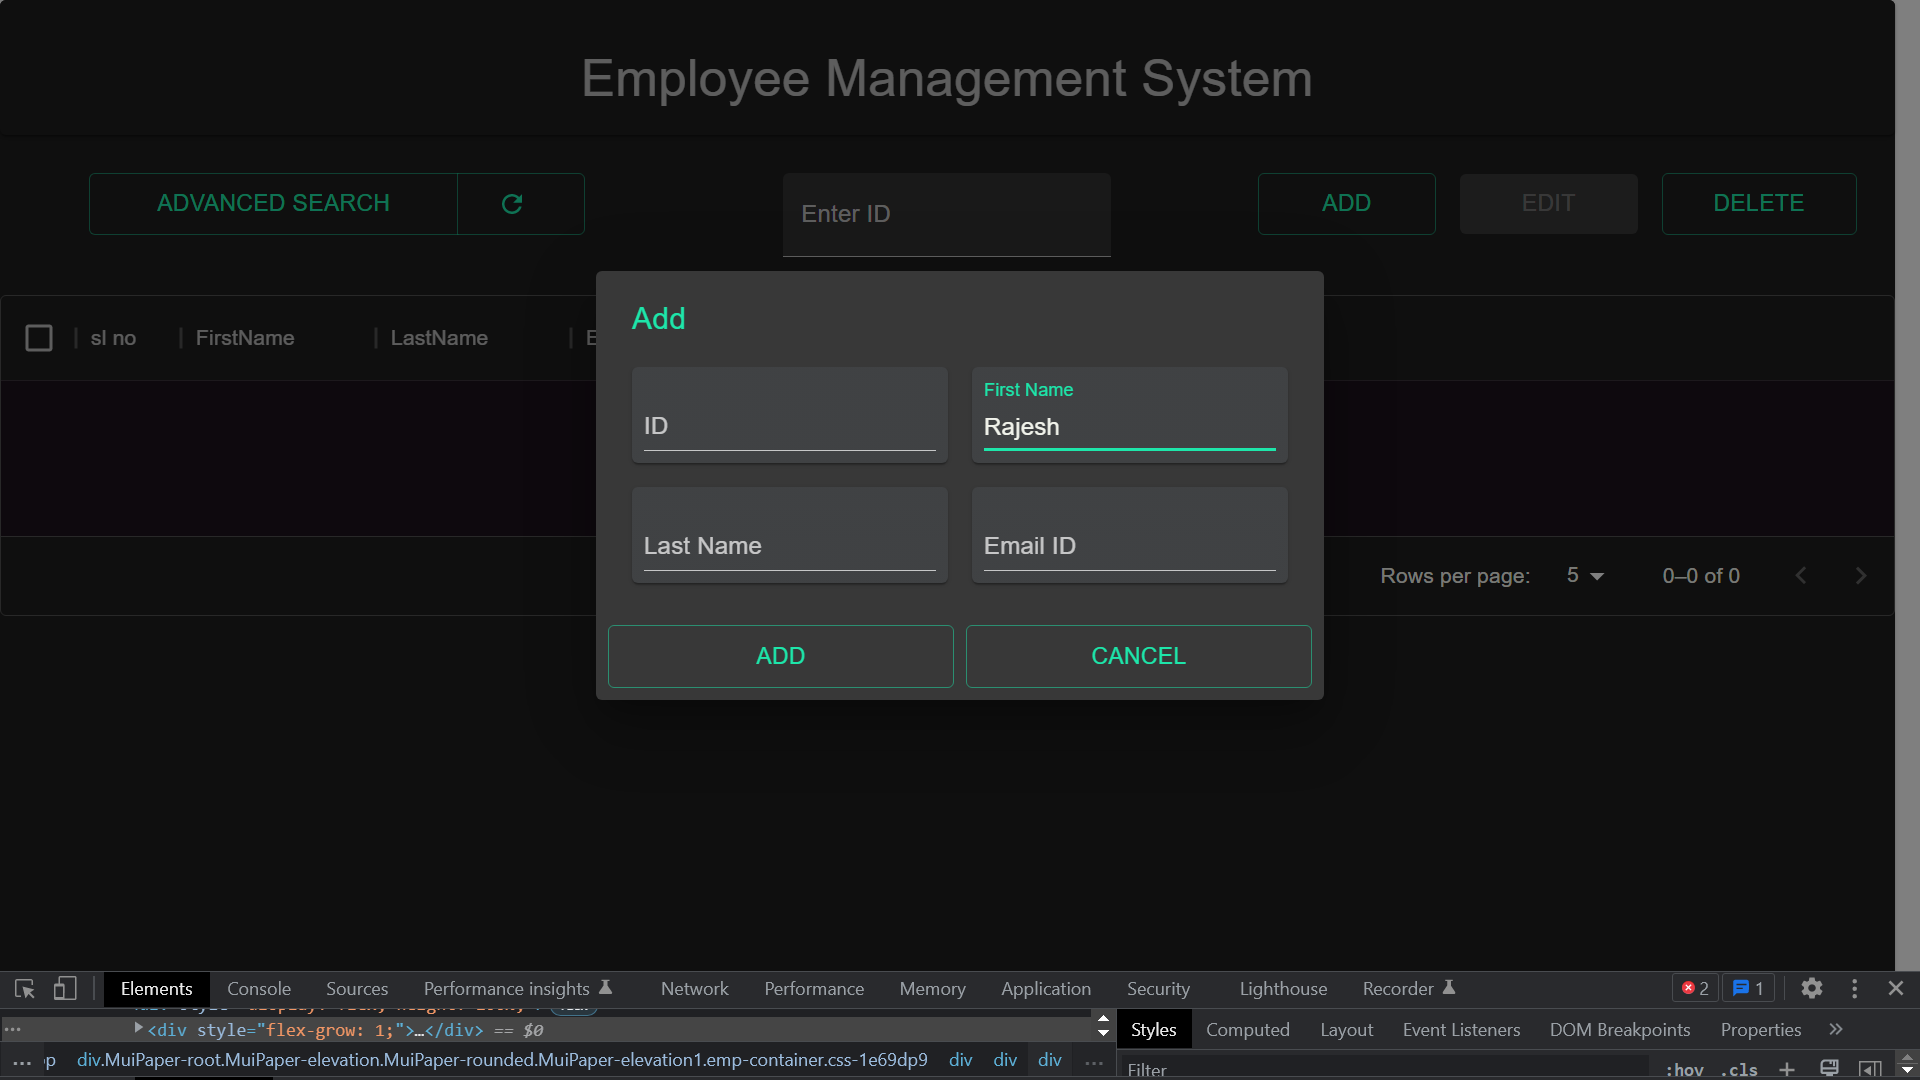This screenshot has width=1920, height=1080.
Task: Click the element rendering emulation icon
Action: tap(1829, 1069)
